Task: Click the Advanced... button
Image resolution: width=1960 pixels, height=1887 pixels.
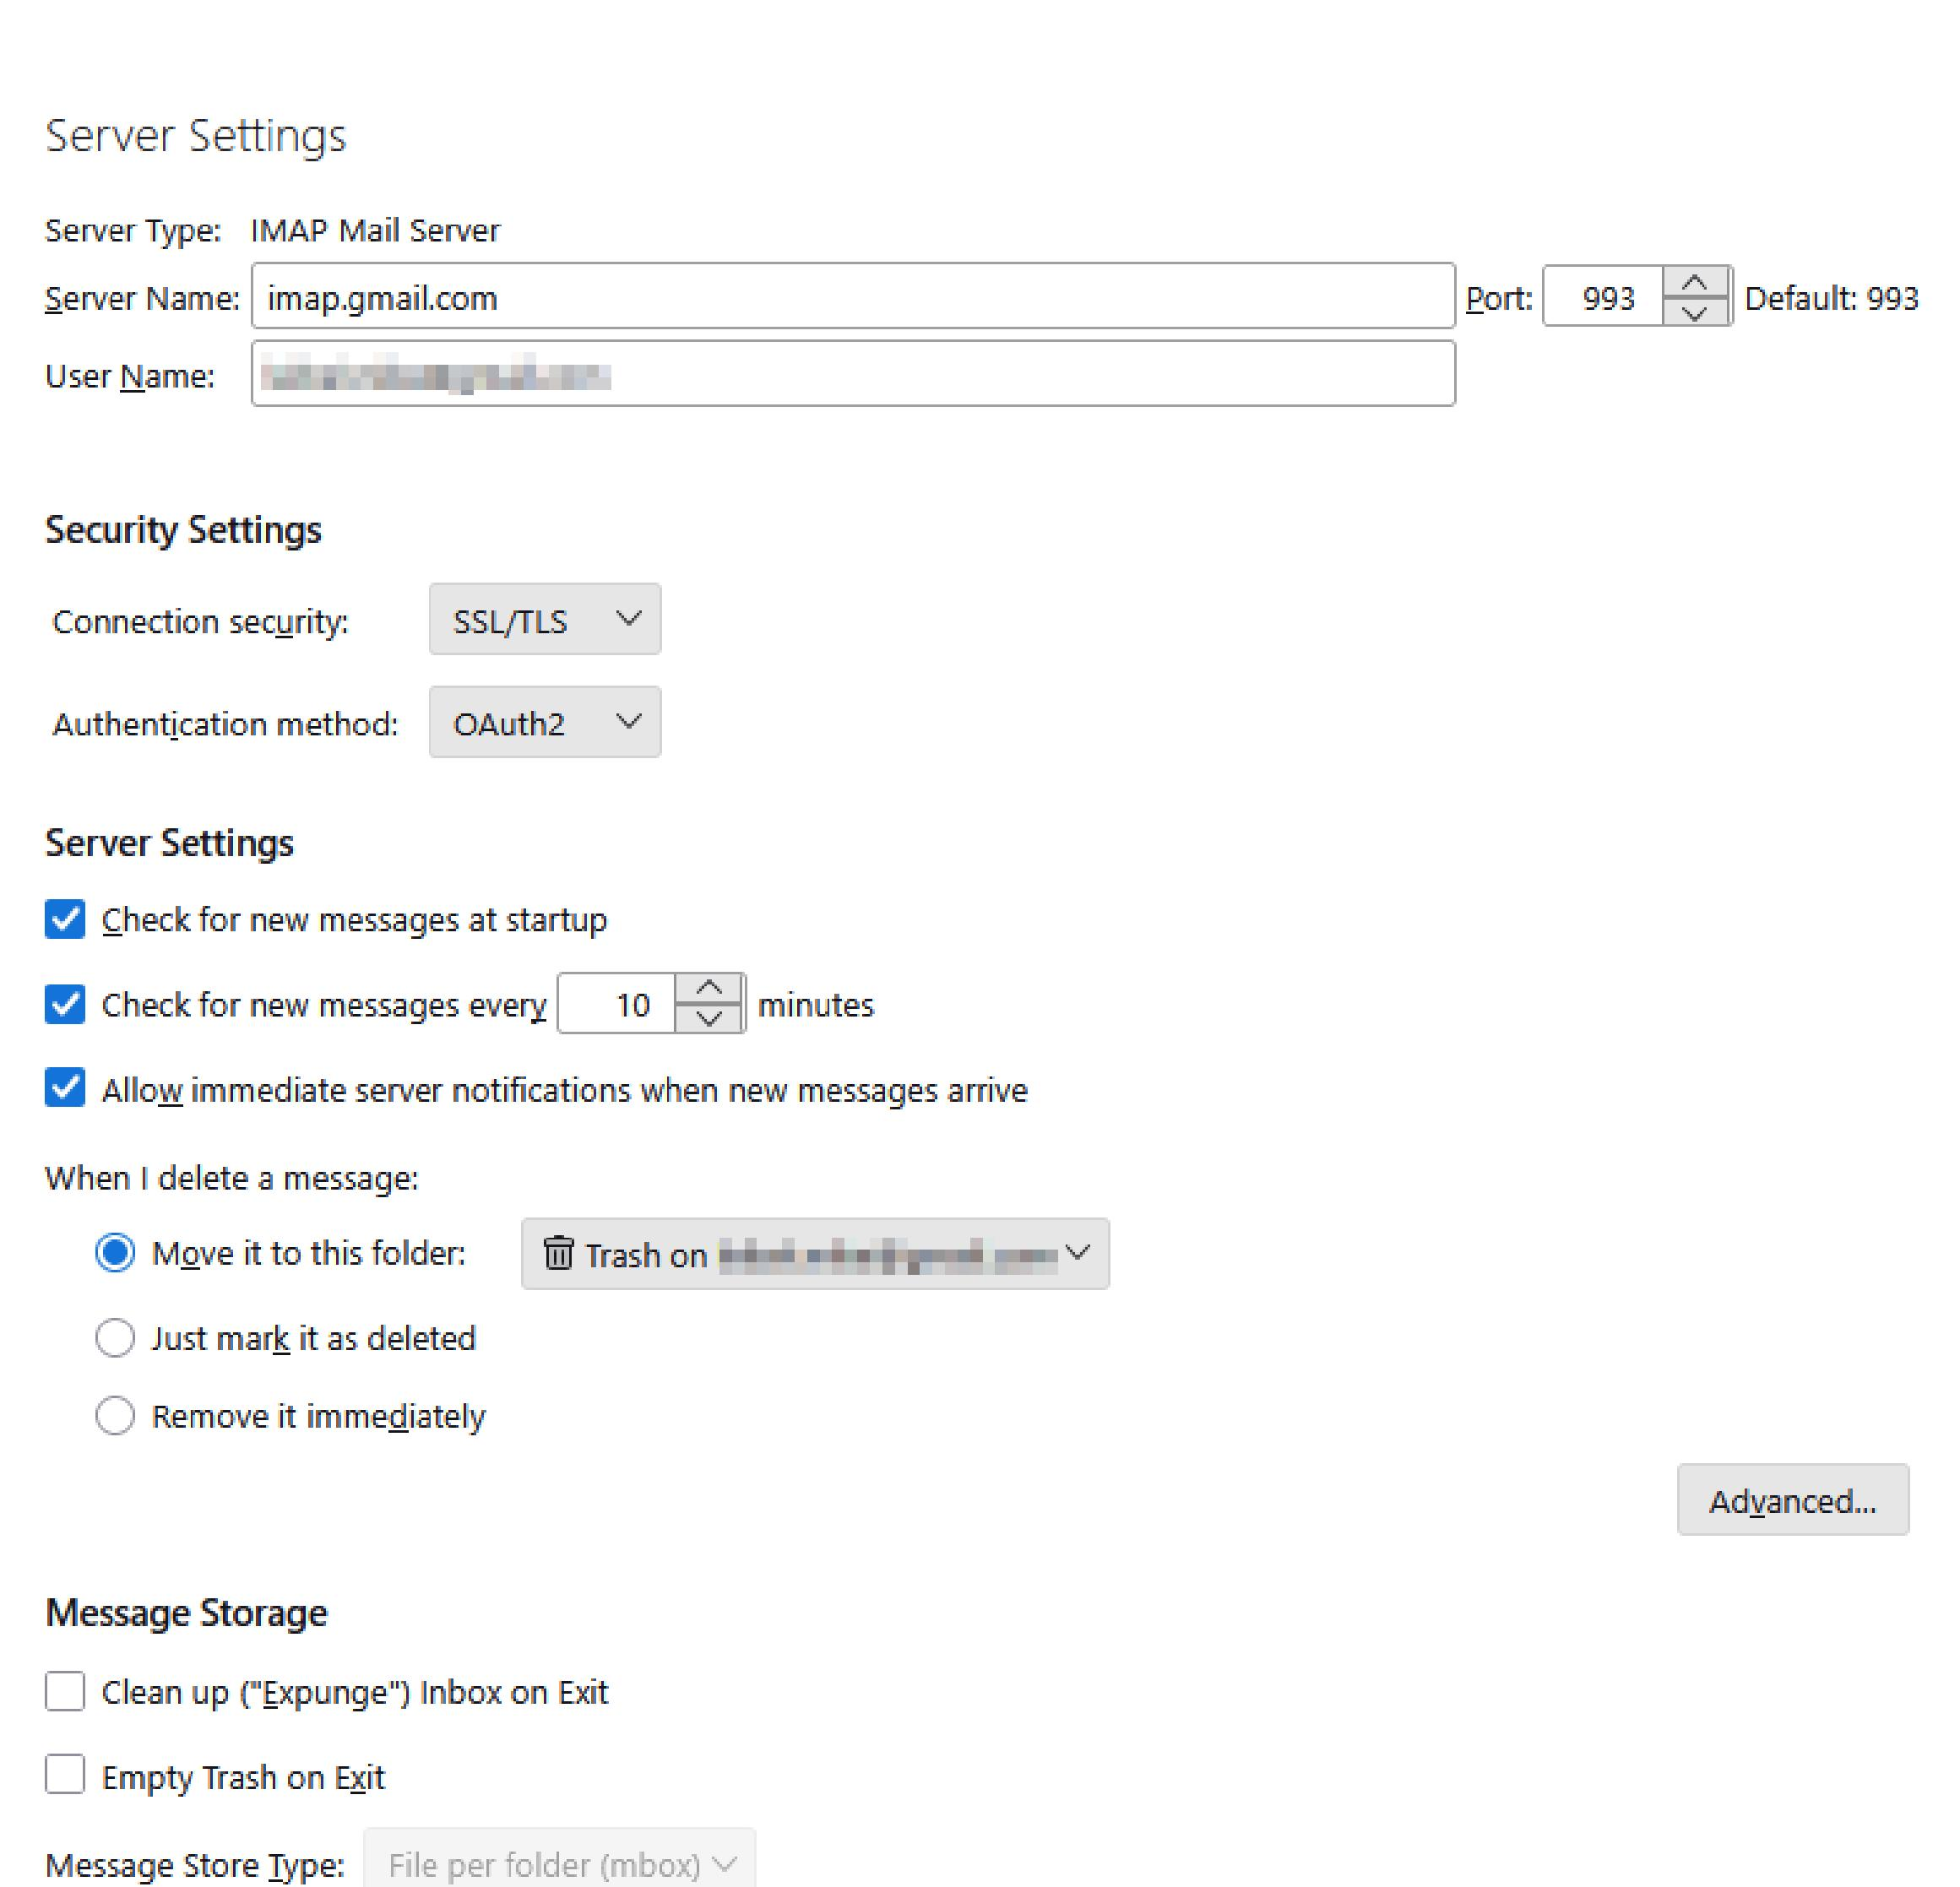Action: coord(1792,1500)
